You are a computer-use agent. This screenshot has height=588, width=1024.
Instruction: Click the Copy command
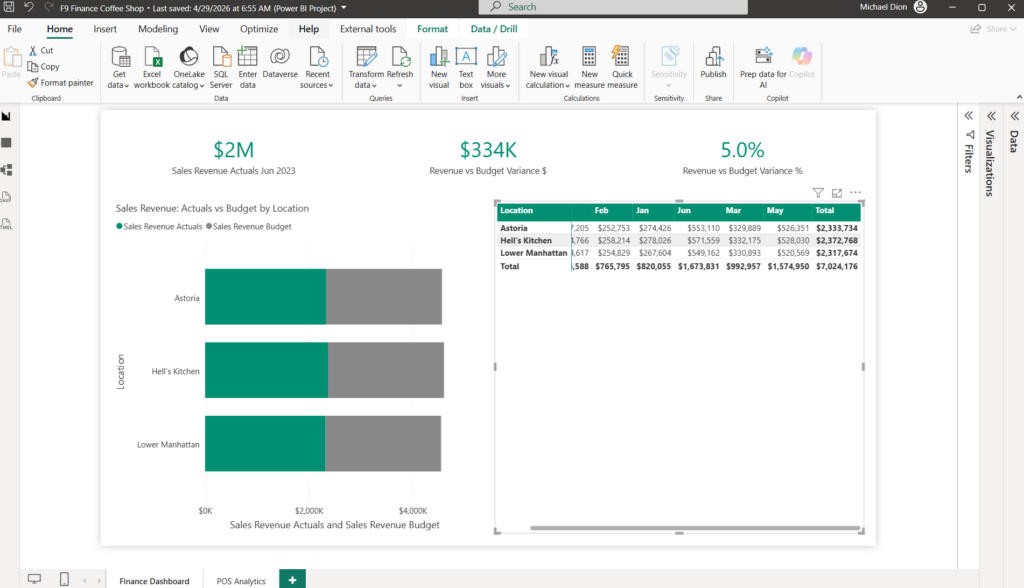coord(44,67)
